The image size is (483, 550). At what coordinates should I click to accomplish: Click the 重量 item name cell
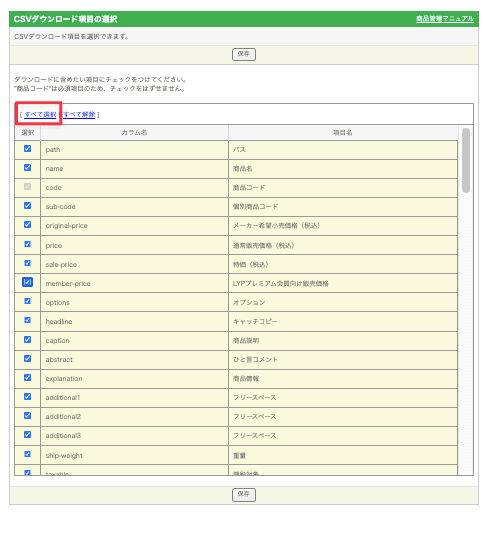point(343,455)
